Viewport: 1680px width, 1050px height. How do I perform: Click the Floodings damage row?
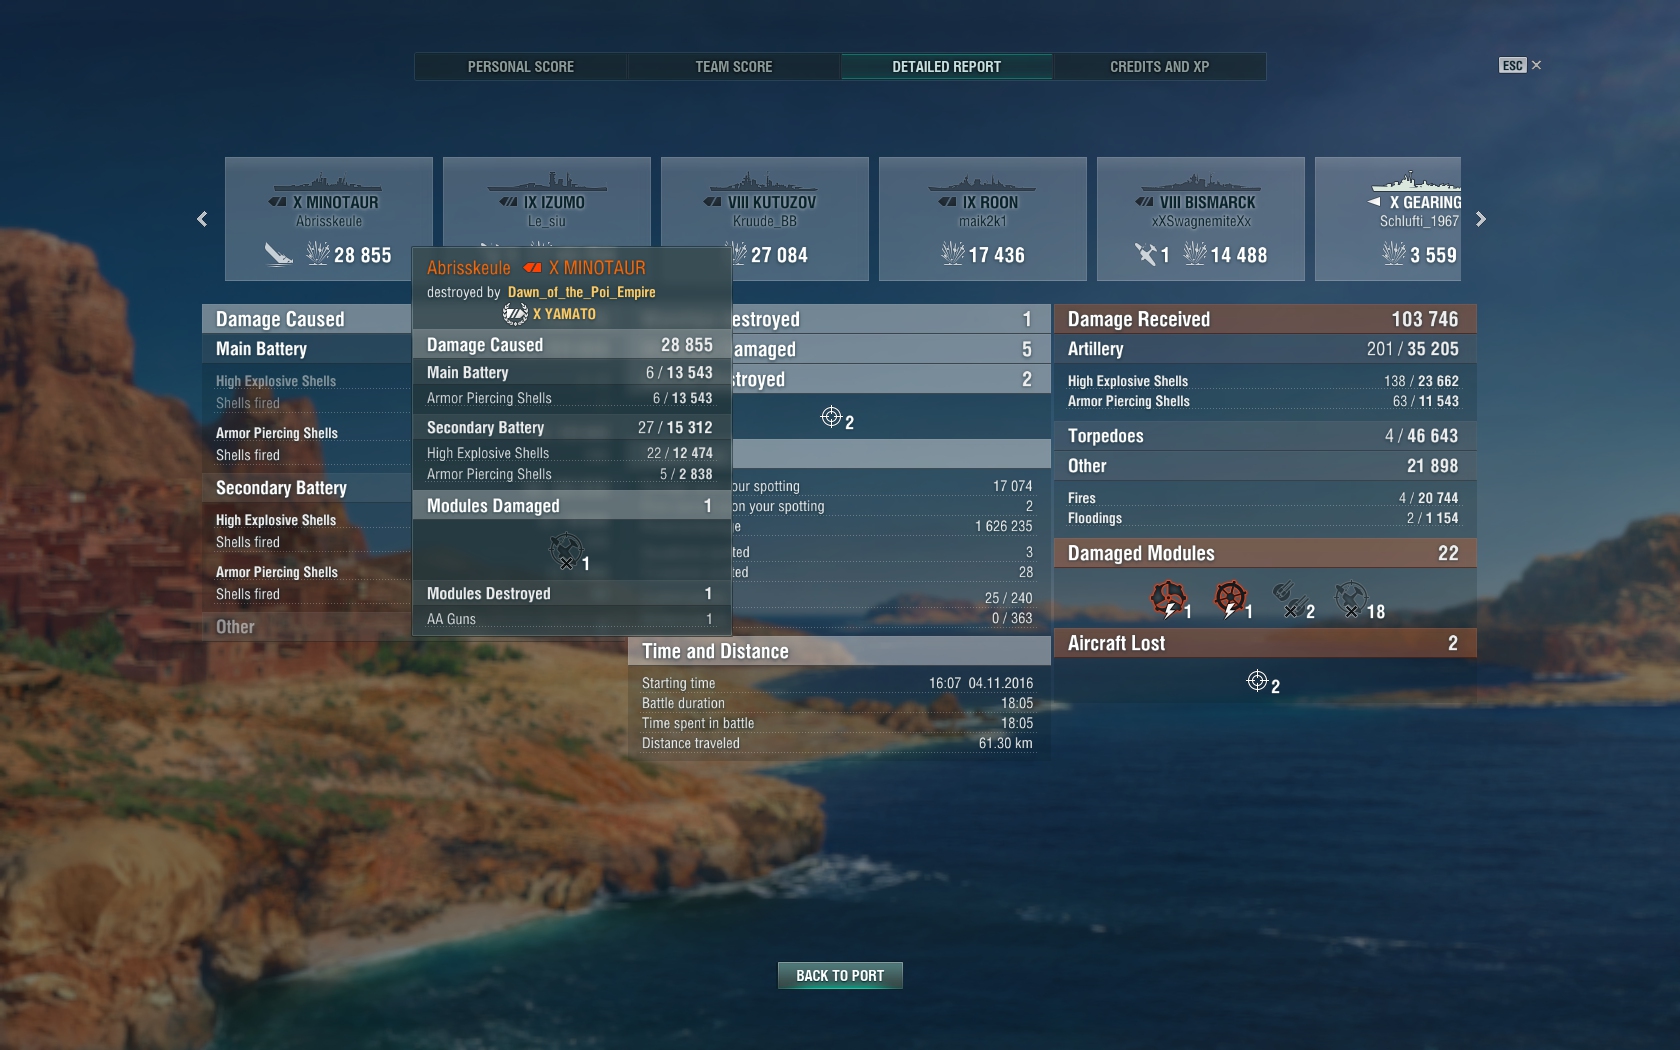(1265, 518)
